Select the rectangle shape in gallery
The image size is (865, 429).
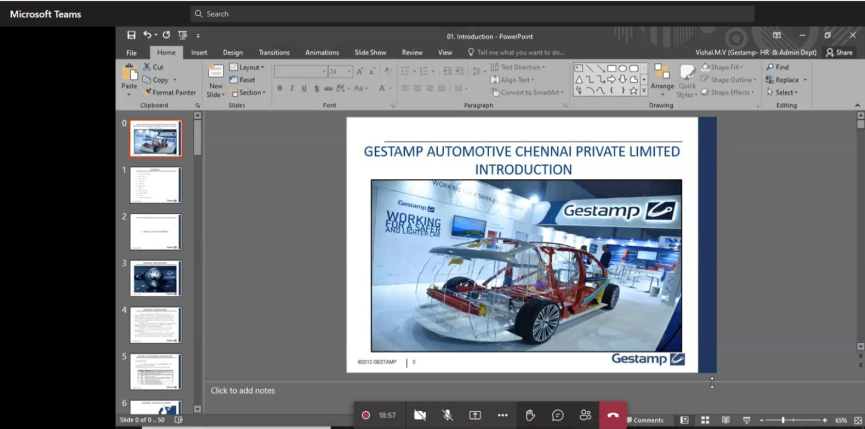[x=612, y=68]
